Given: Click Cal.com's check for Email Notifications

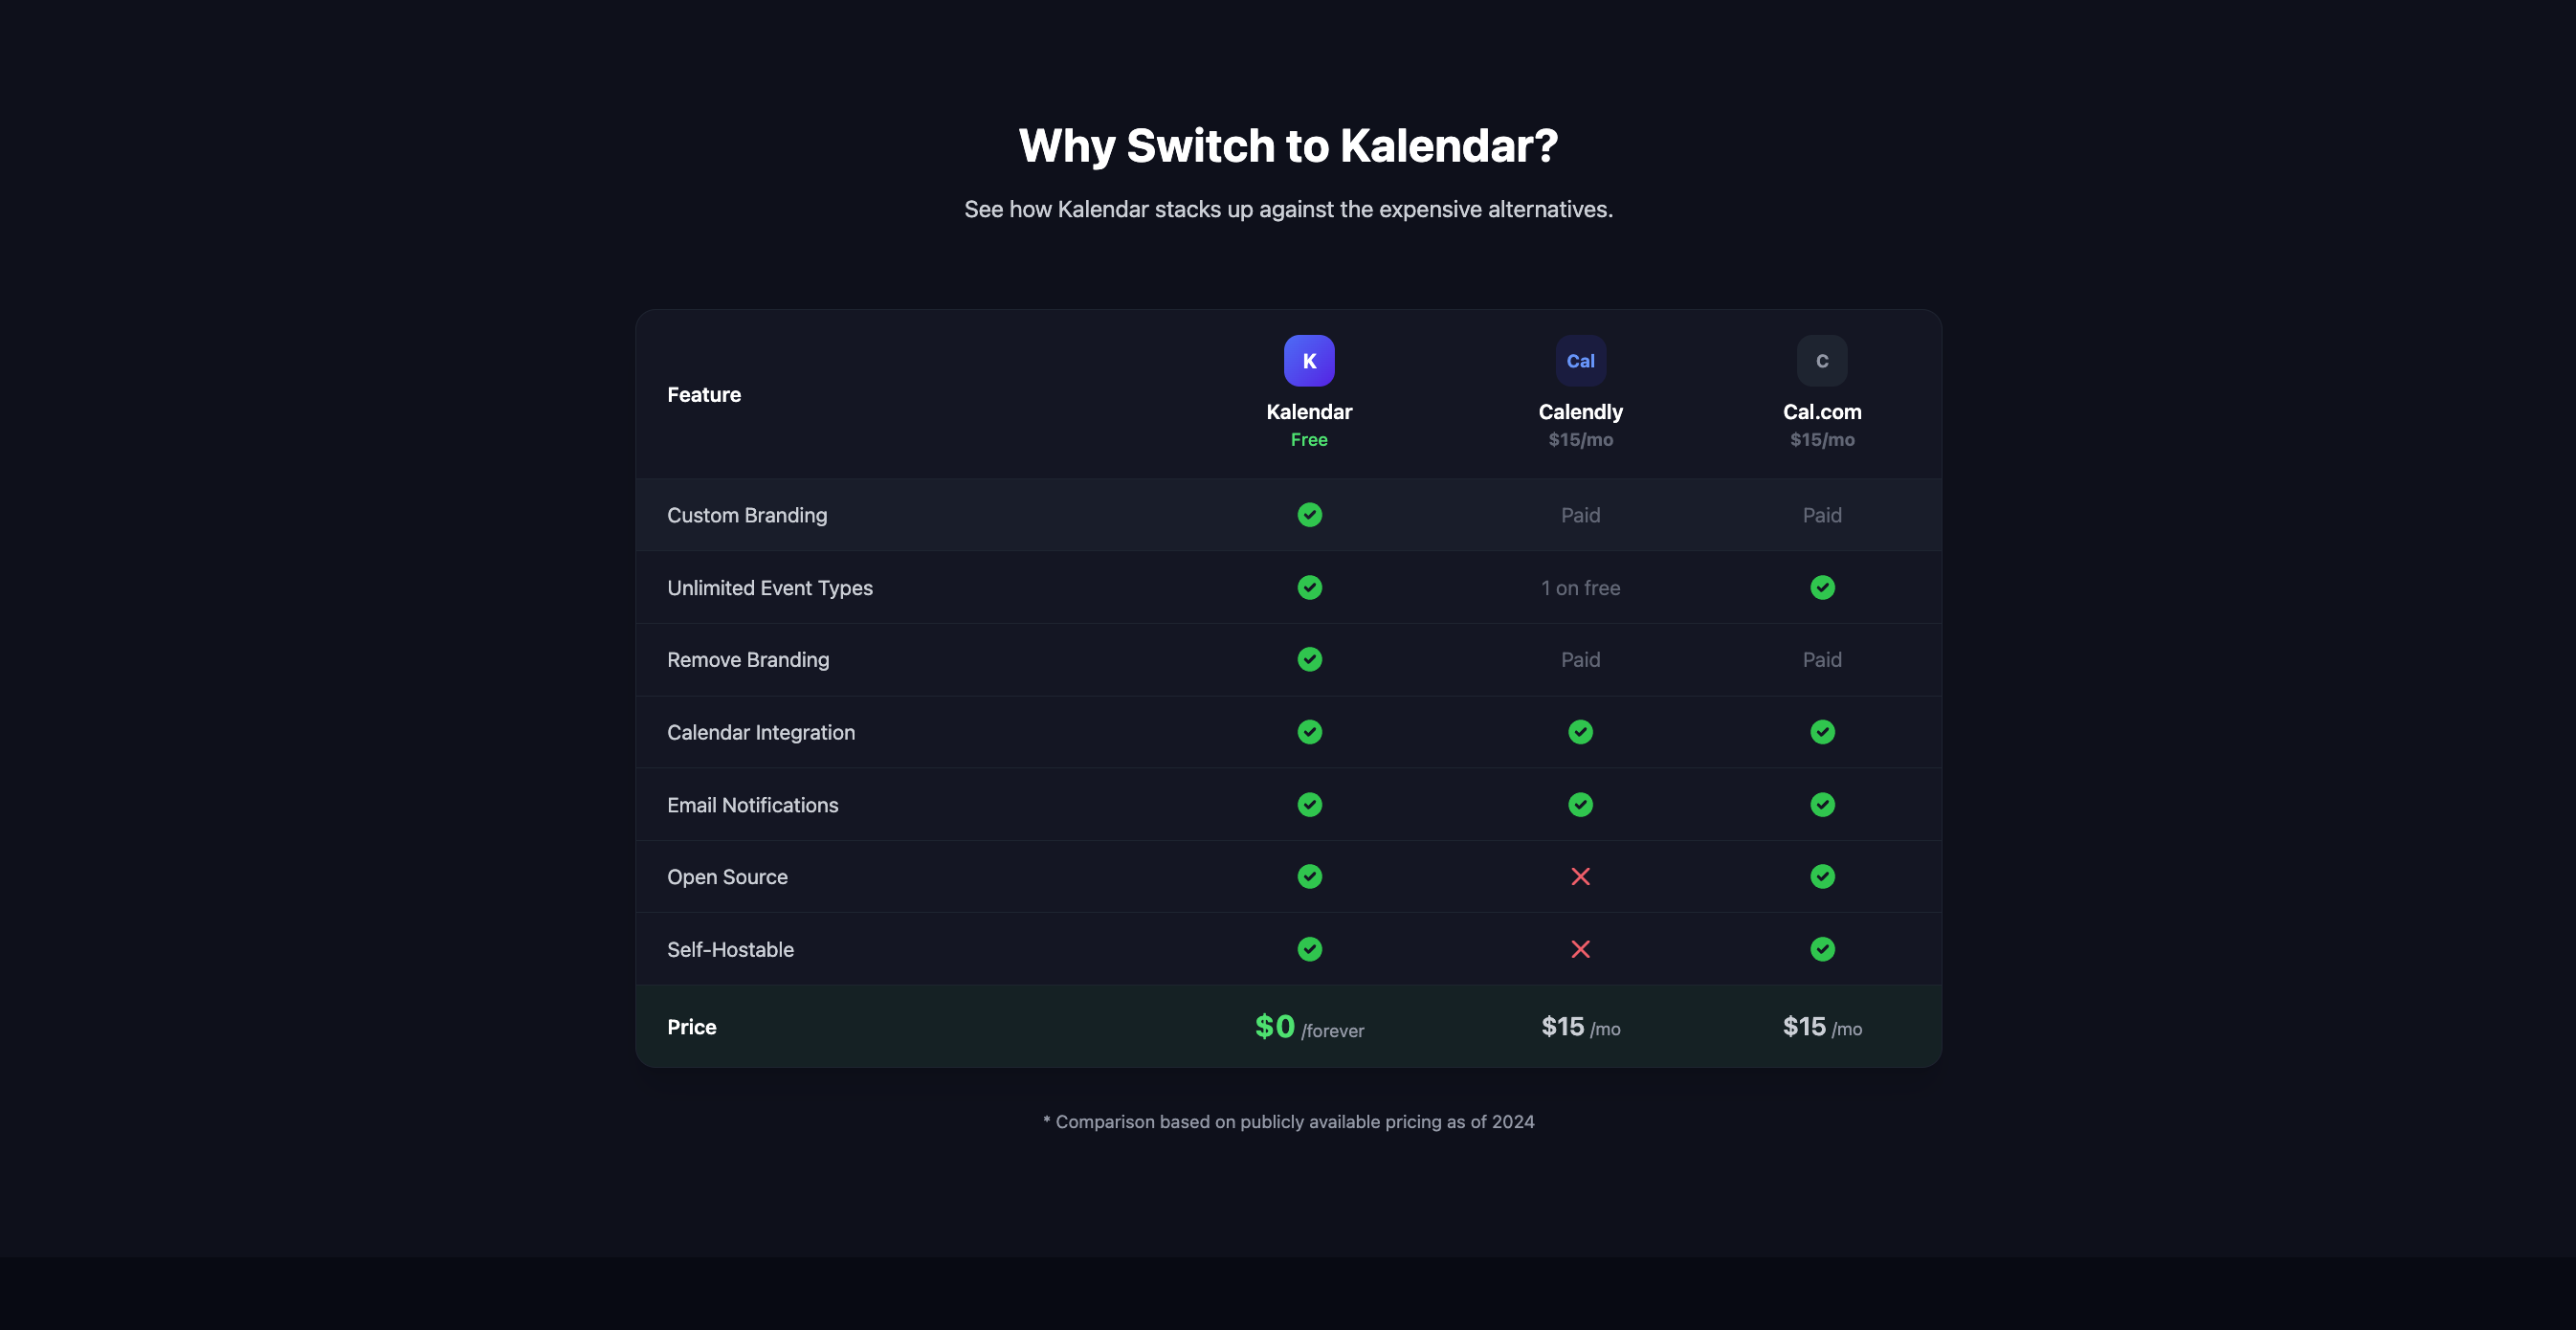Looking at the screenshot, I should pyautogui.click(x=1822, y=805).
